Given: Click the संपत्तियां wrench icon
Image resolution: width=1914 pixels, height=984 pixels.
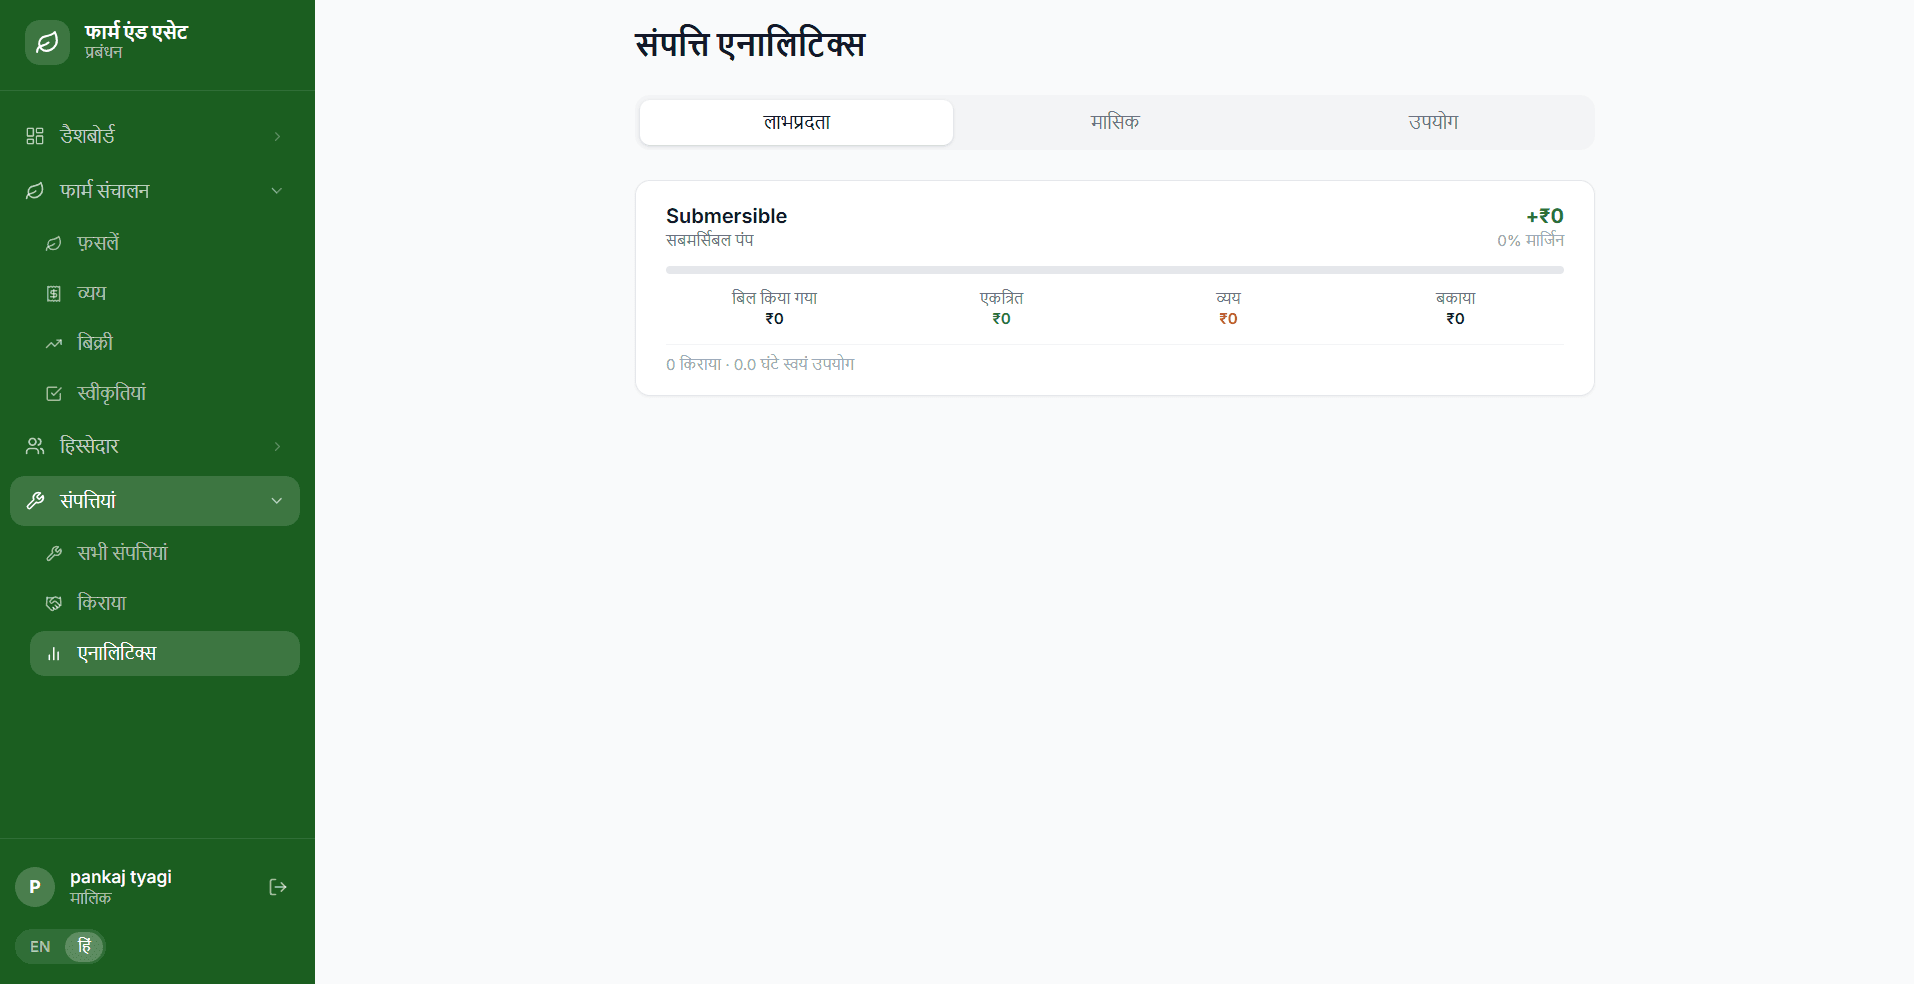Looking at the screenshot, I should coord(35,501).
